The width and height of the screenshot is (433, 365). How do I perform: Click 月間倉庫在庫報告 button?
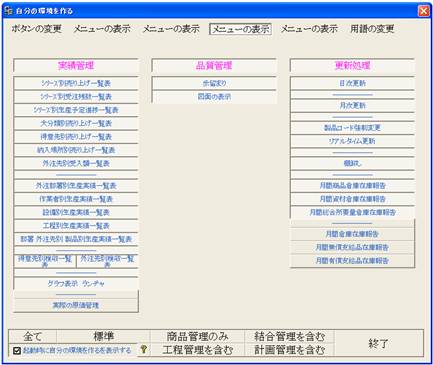coord(352,234)
